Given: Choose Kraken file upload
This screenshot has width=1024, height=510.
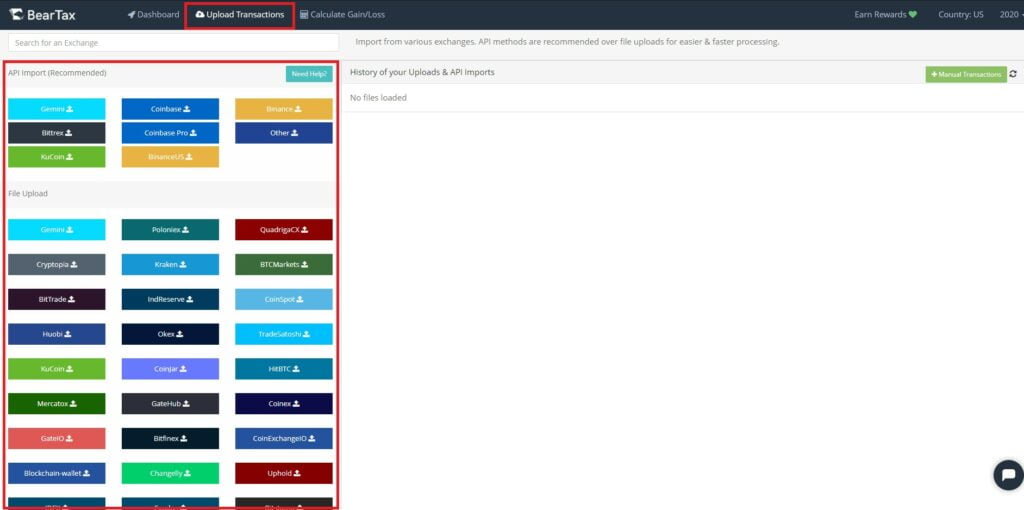Looking at the screenshot, I should click(170, 264).
